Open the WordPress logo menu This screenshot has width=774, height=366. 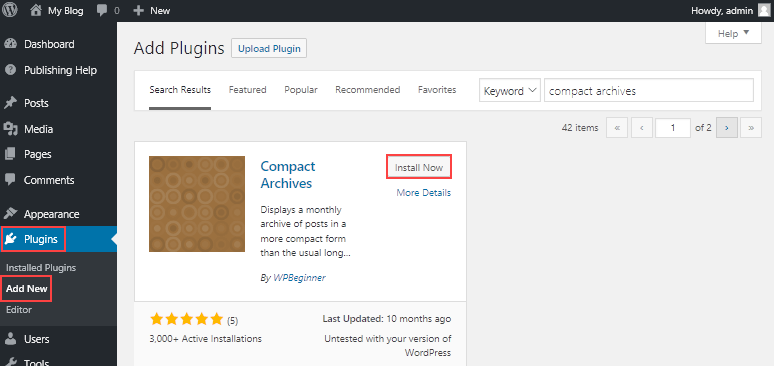click(x=10, y=10)
